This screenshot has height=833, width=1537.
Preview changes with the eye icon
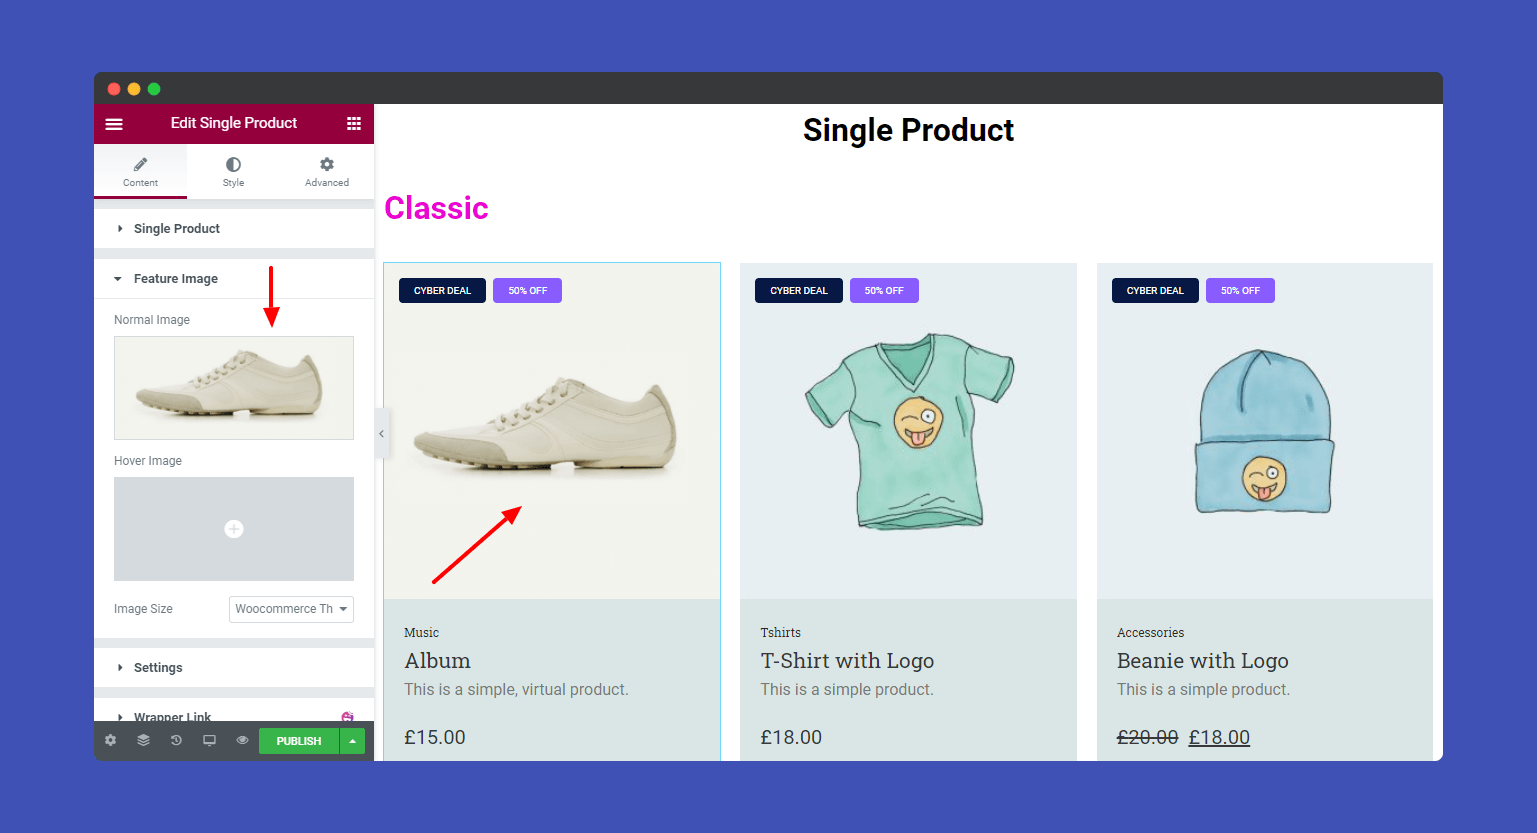tap(242, 740)
